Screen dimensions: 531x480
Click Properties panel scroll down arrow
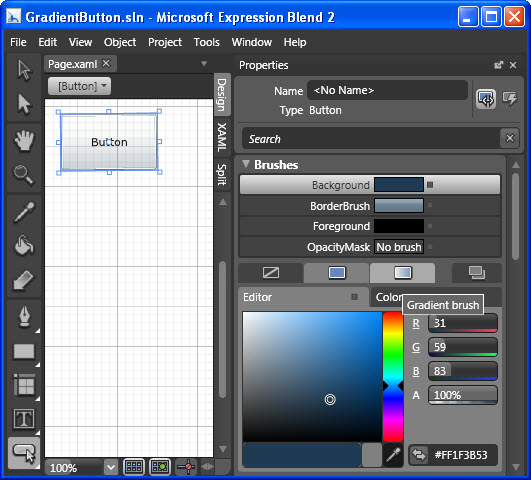pyautogui.click(x=516, y=467)
